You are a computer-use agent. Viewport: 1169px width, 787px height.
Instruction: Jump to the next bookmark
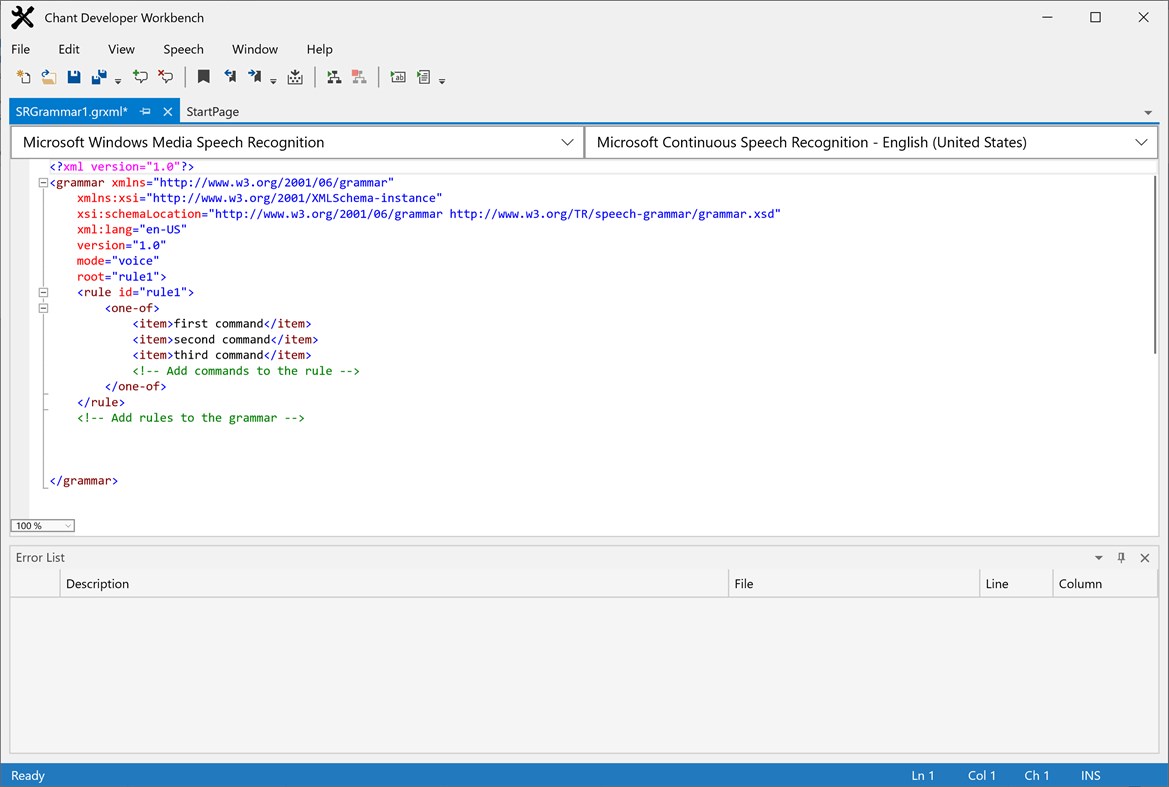(254, 77)
